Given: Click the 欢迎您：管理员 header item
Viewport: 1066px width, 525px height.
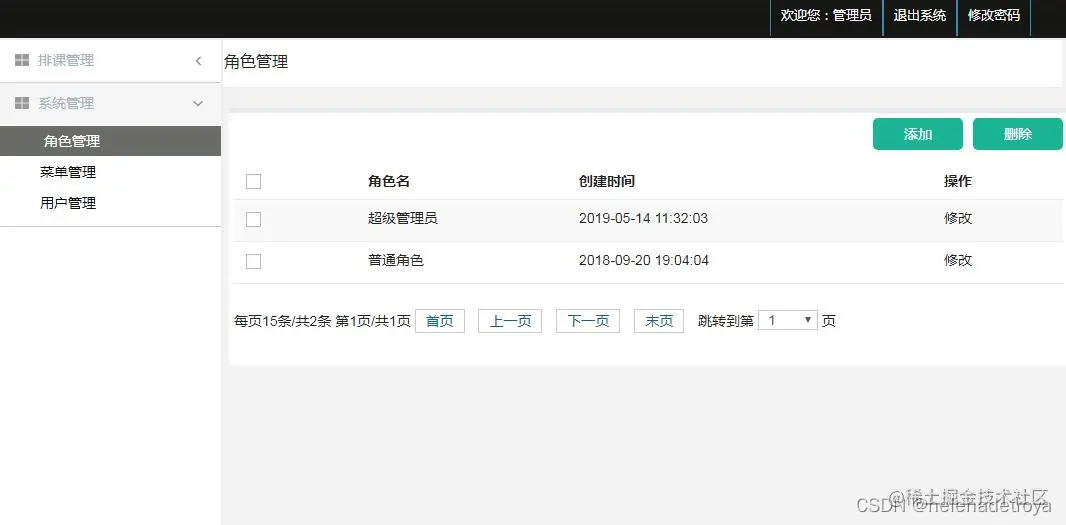Looking at the screenshot, I should tap(826, 16).
